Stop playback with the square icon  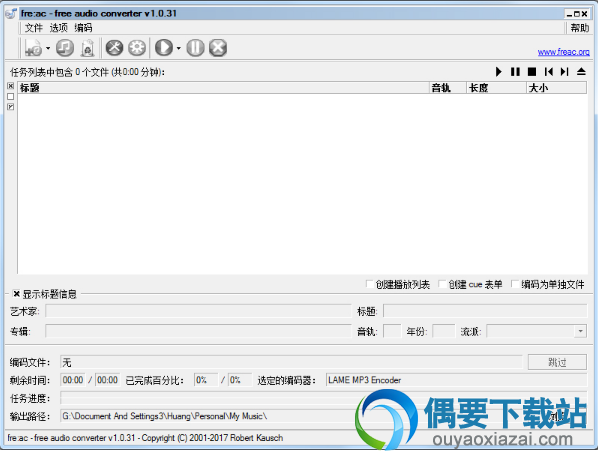[532, 72]
